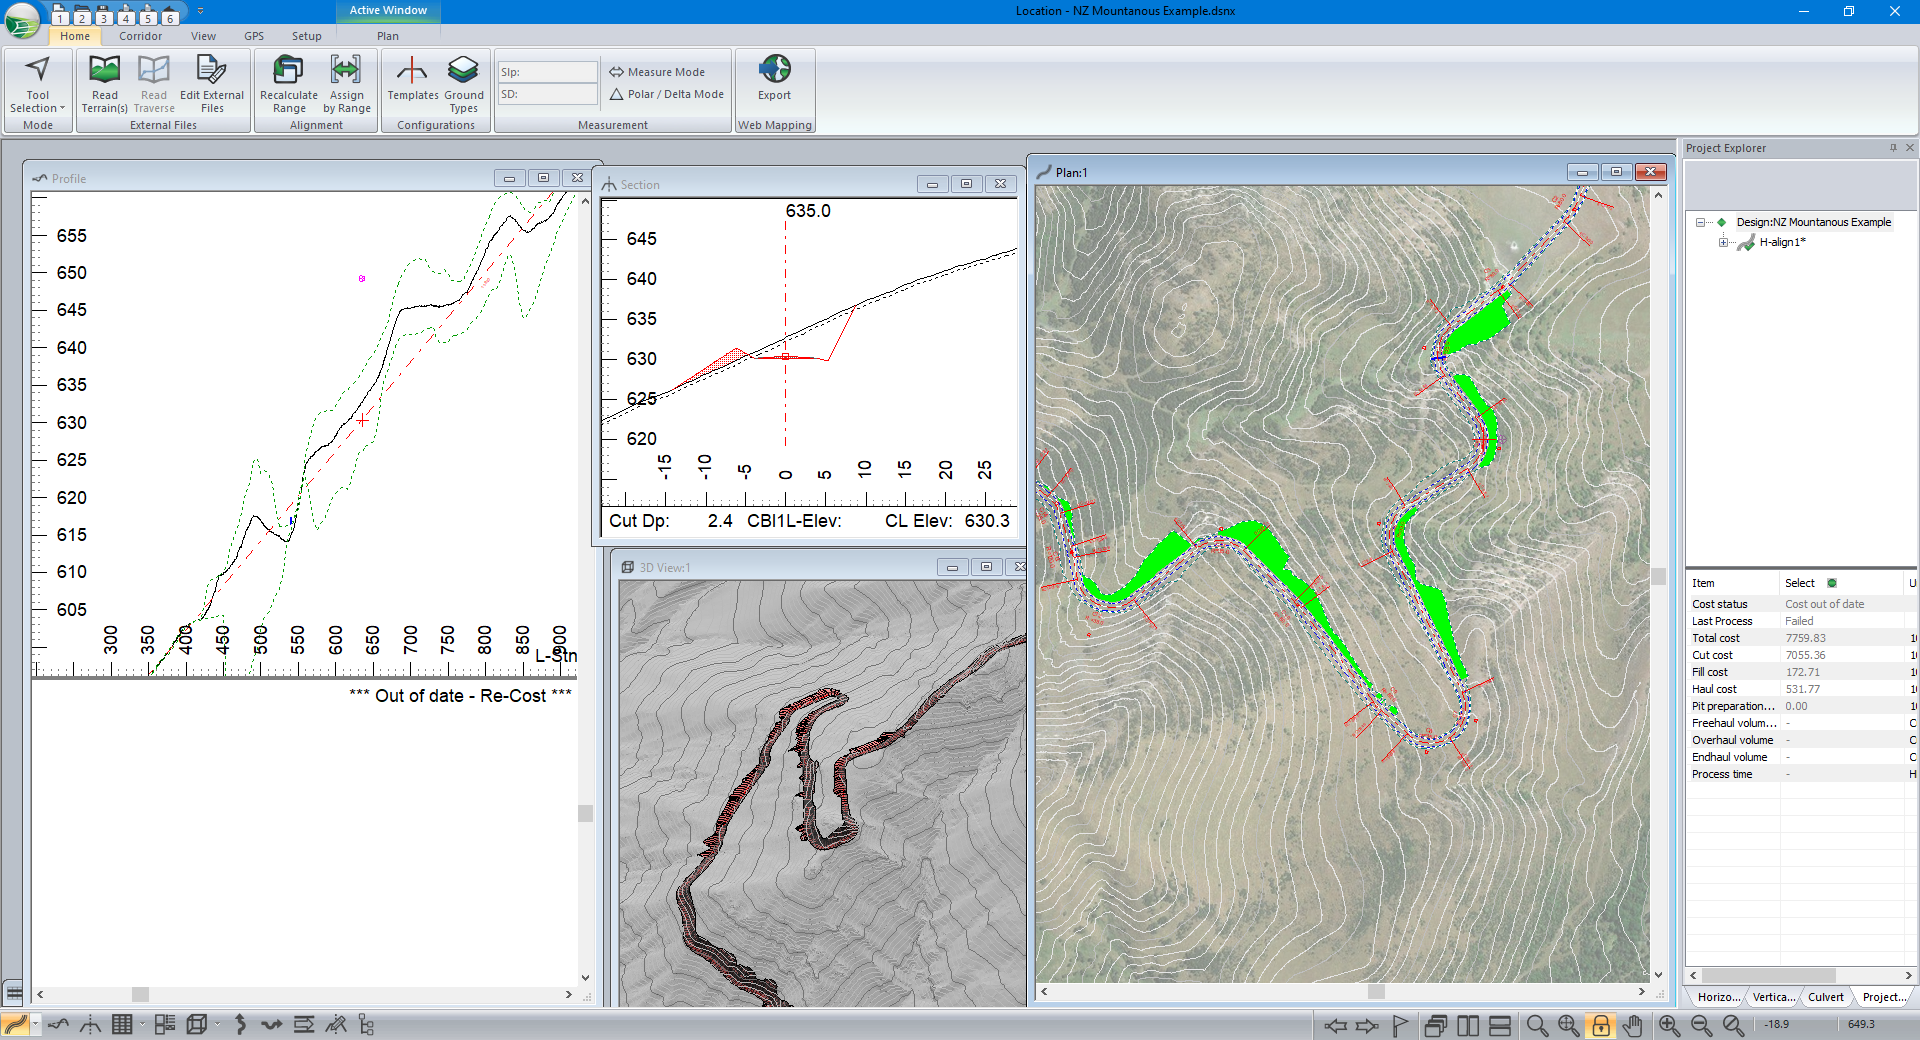This screenshot has height=1040, width=1920.
Task: Select the pan hand tool
Action: point(1633,1025)
